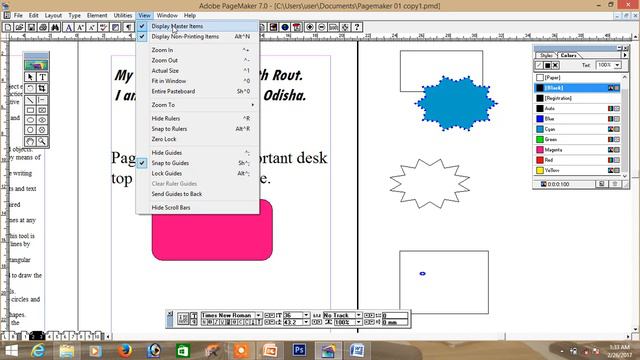Click the Print toolbar icon
Screen dimensions: 640x360
coord(43,27)
